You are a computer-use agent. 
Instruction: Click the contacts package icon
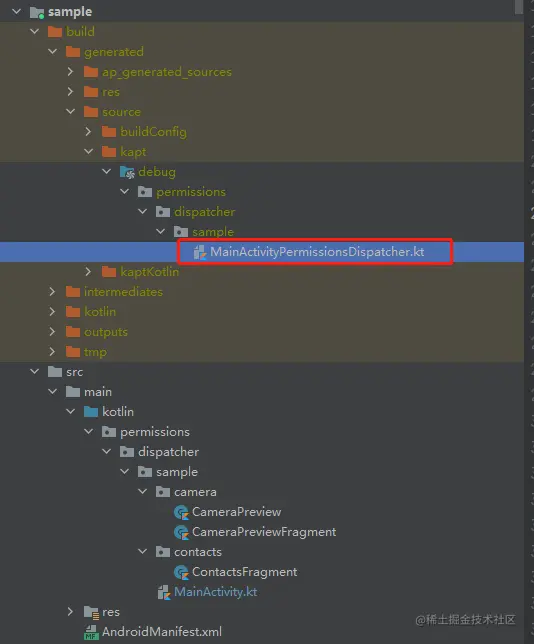click(x=163, y=552)
